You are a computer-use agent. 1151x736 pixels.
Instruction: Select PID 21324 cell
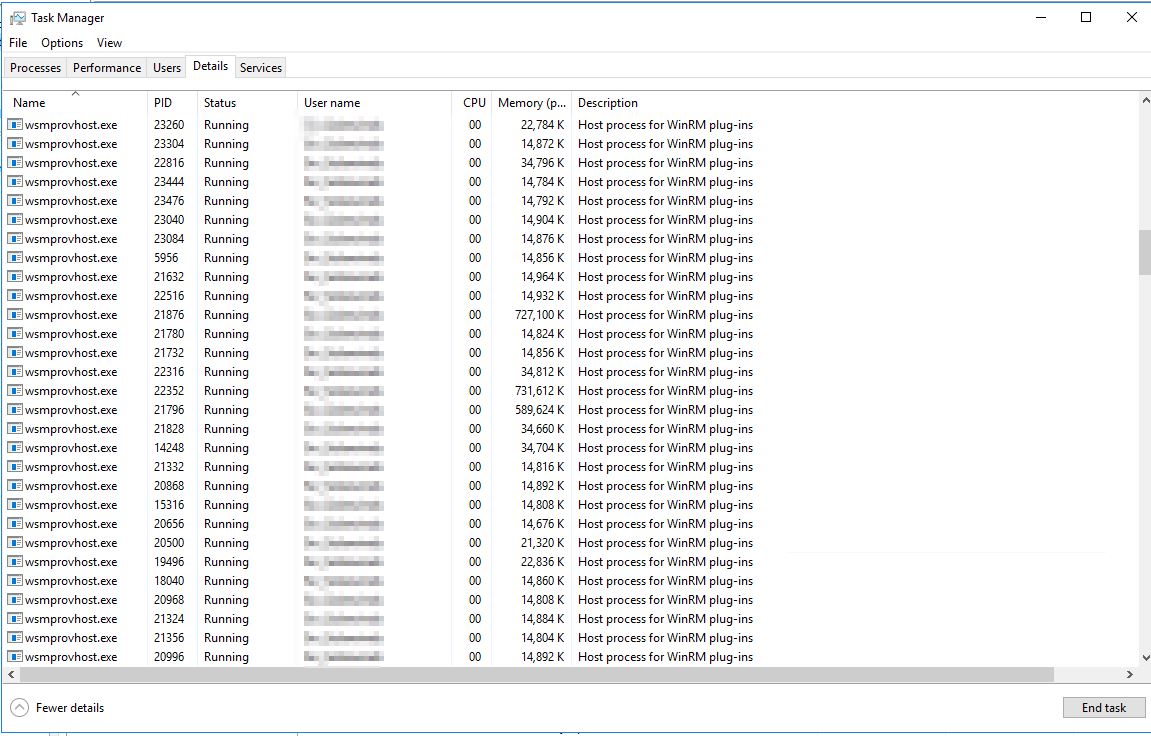[x=169, y=619]
